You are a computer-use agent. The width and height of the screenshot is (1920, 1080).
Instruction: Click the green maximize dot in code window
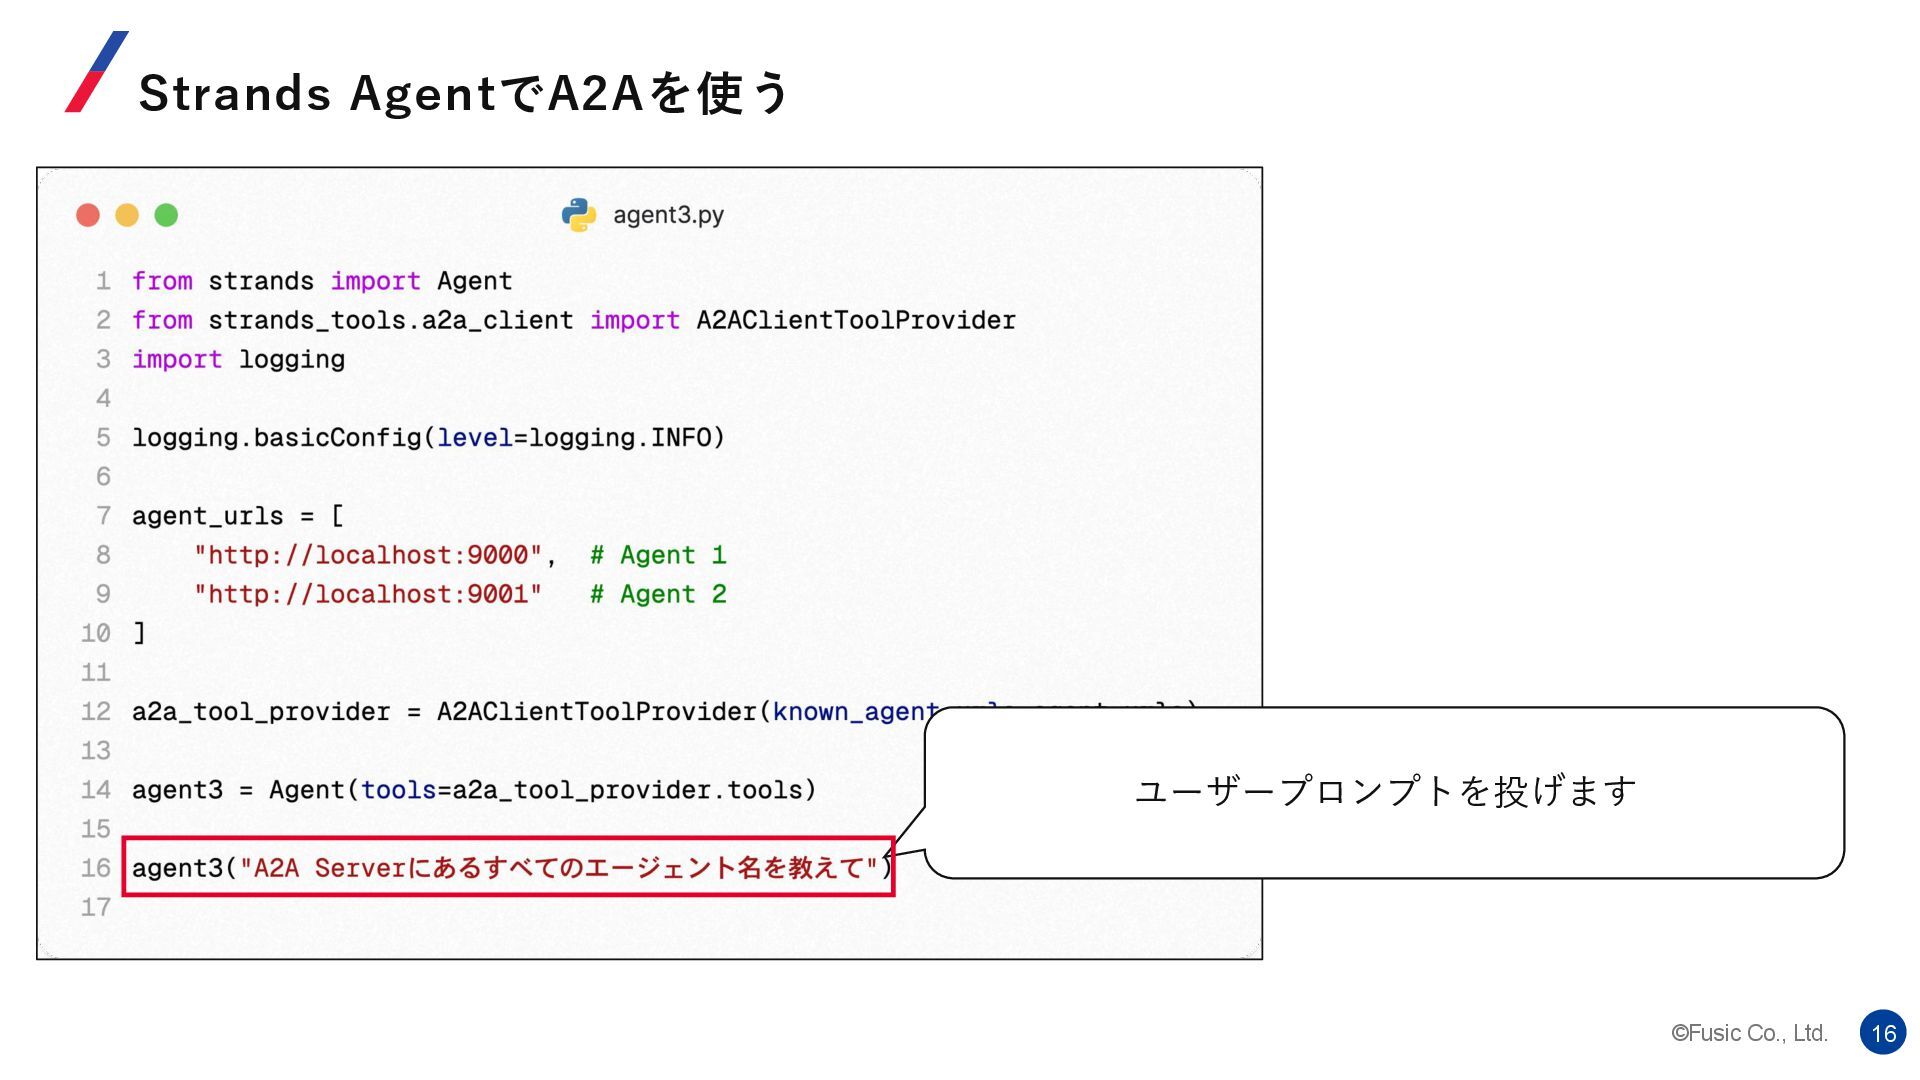[166, 215]
